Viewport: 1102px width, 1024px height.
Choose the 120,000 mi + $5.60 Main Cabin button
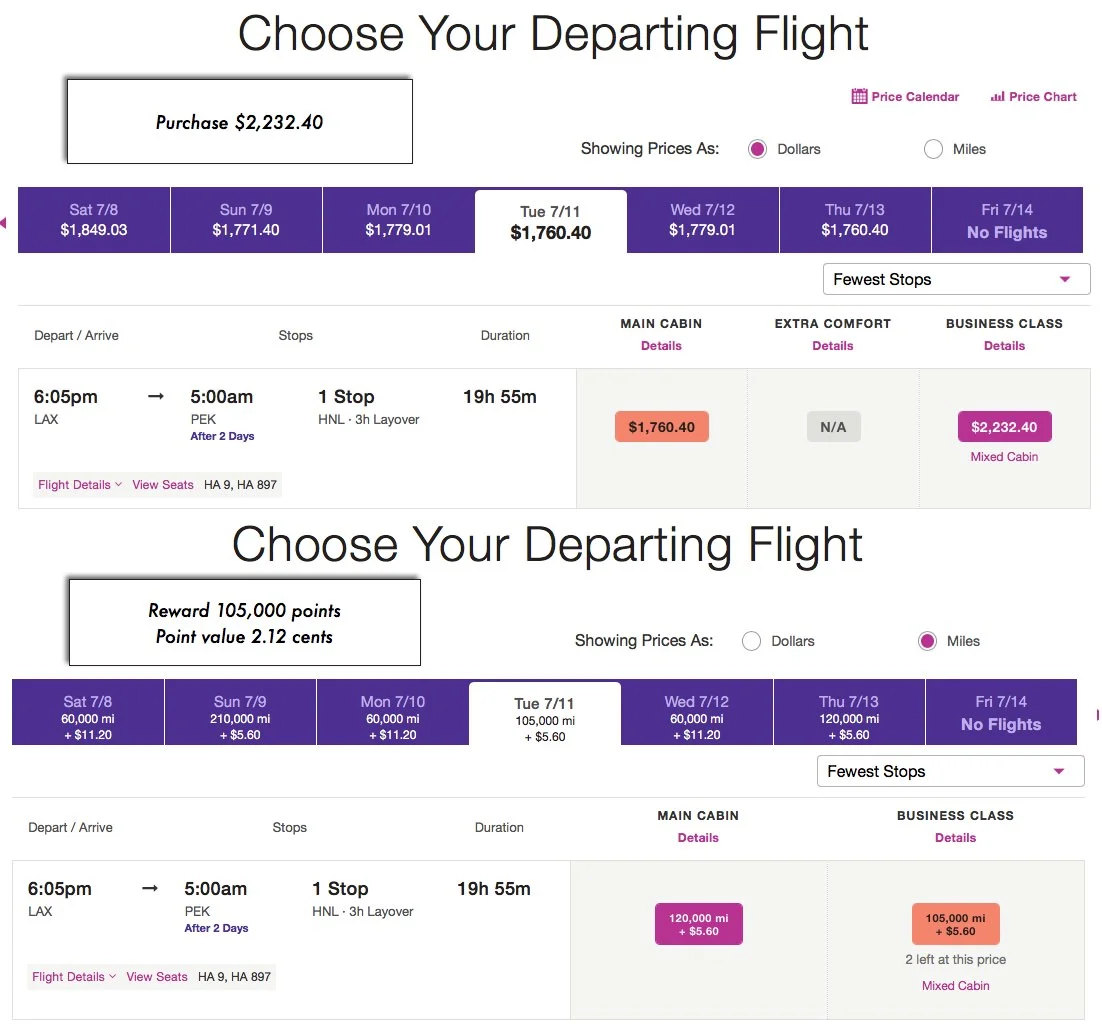click(699, 924)
